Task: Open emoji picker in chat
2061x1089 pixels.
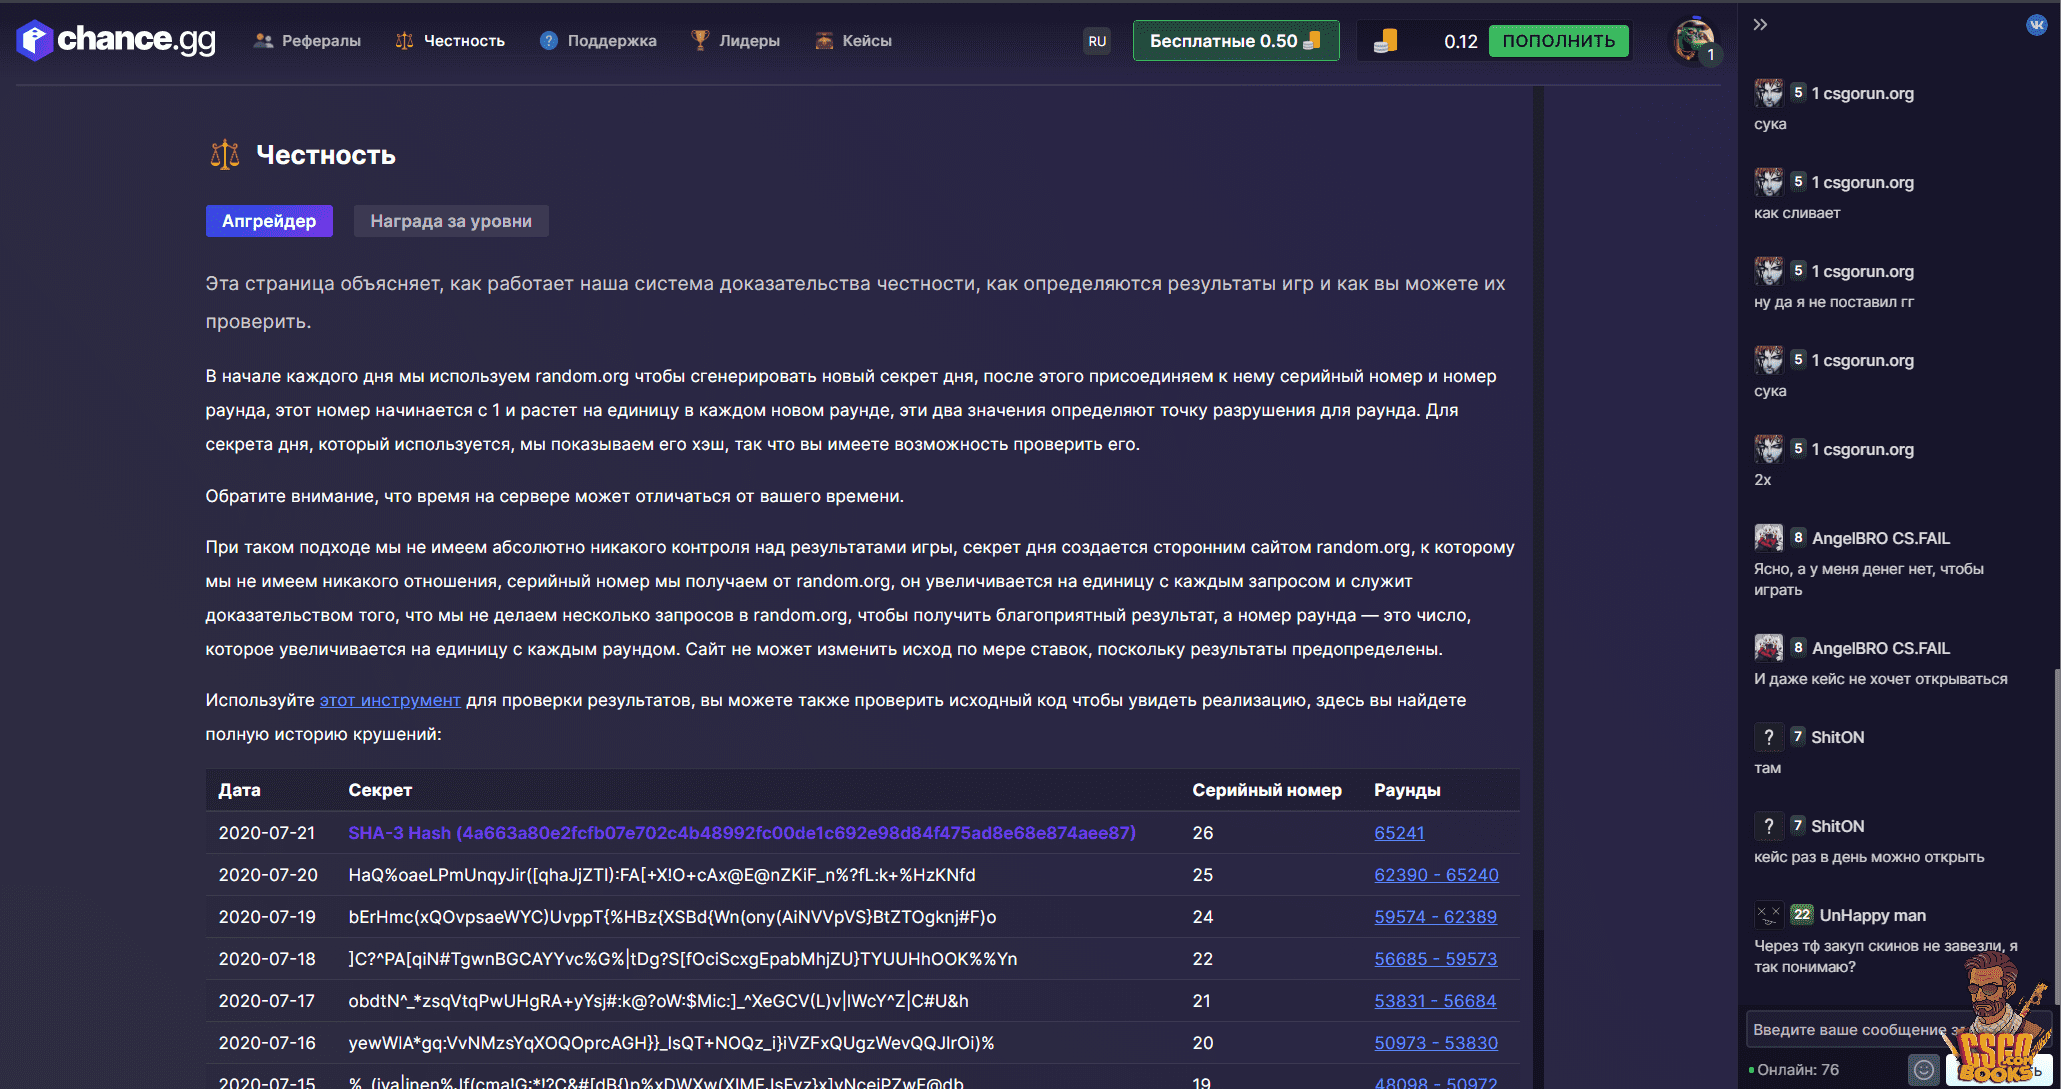Action: [x=1923, y=1070]
